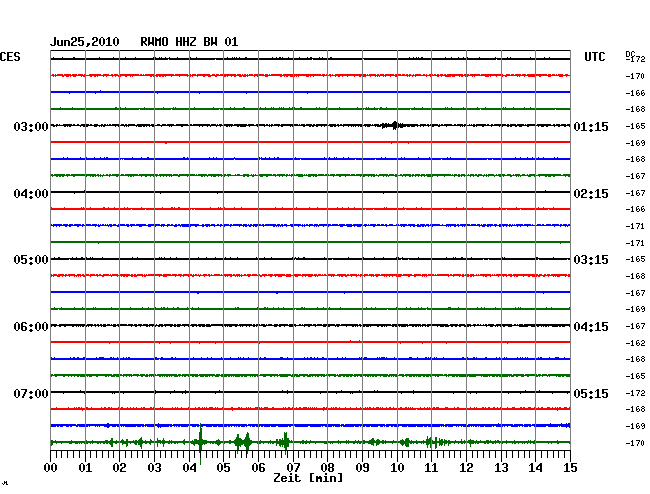Select minute axis tick label 12
The height and width of the screenshot is (494, 650).
pos(466,468)
